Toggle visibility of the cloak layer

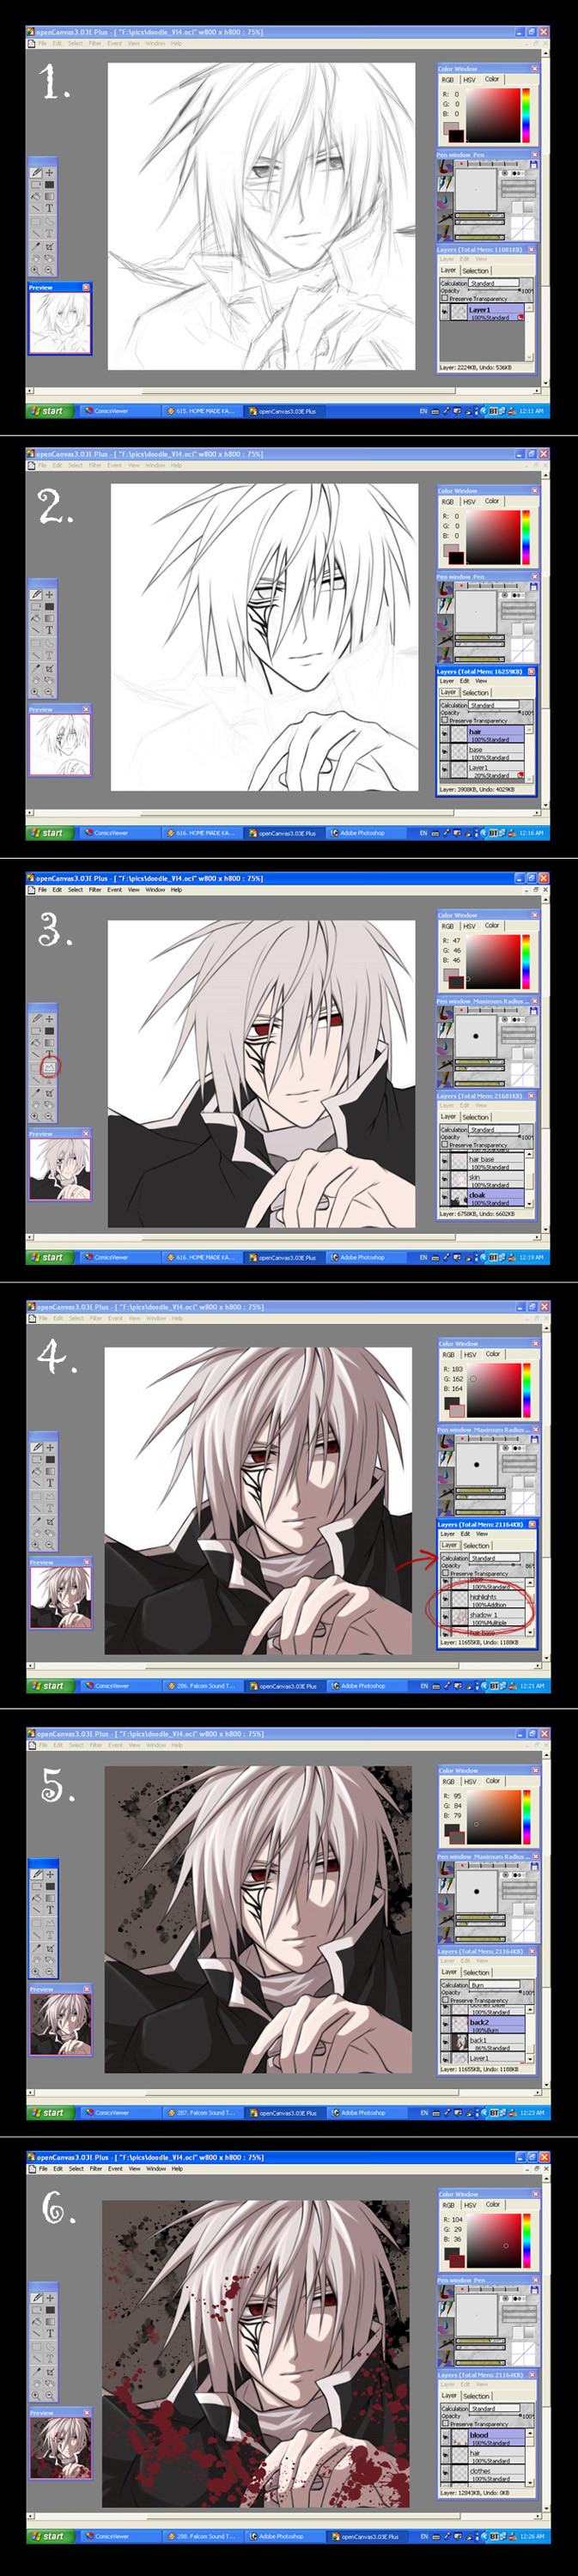[445, 1197]
